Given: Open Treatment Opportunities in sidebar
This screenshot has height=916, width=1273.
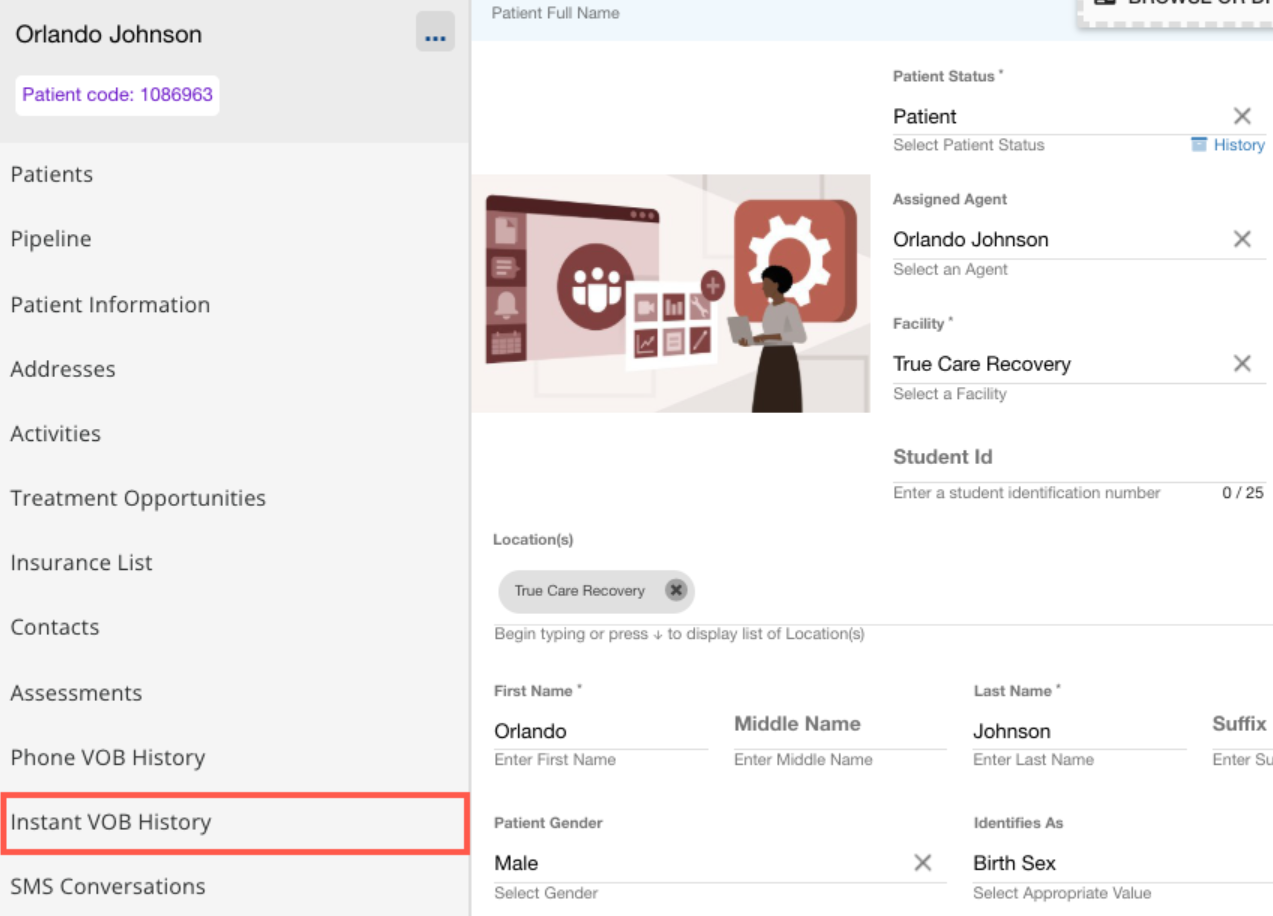Looking at the screenshot, I should tap(138, 498).
